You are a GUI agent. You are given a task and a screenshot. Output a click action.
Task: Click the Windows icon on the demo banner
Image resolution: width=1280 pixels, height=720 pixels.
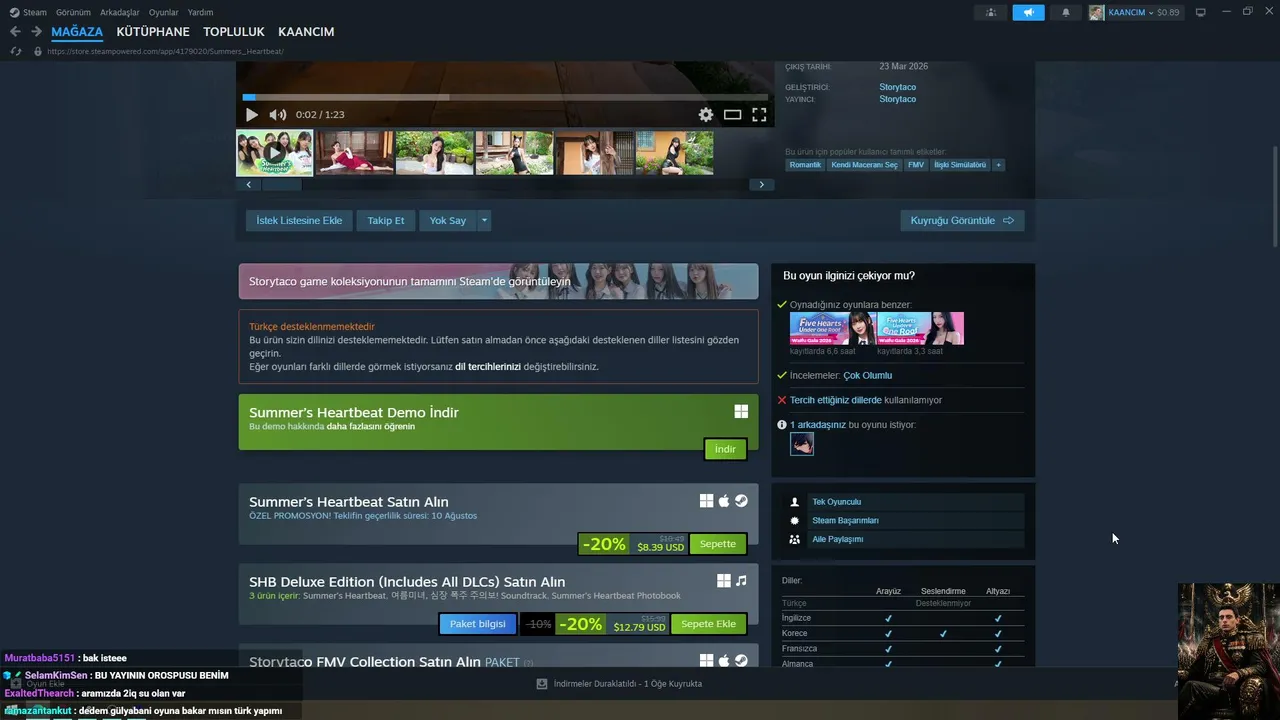coord(741,412)
